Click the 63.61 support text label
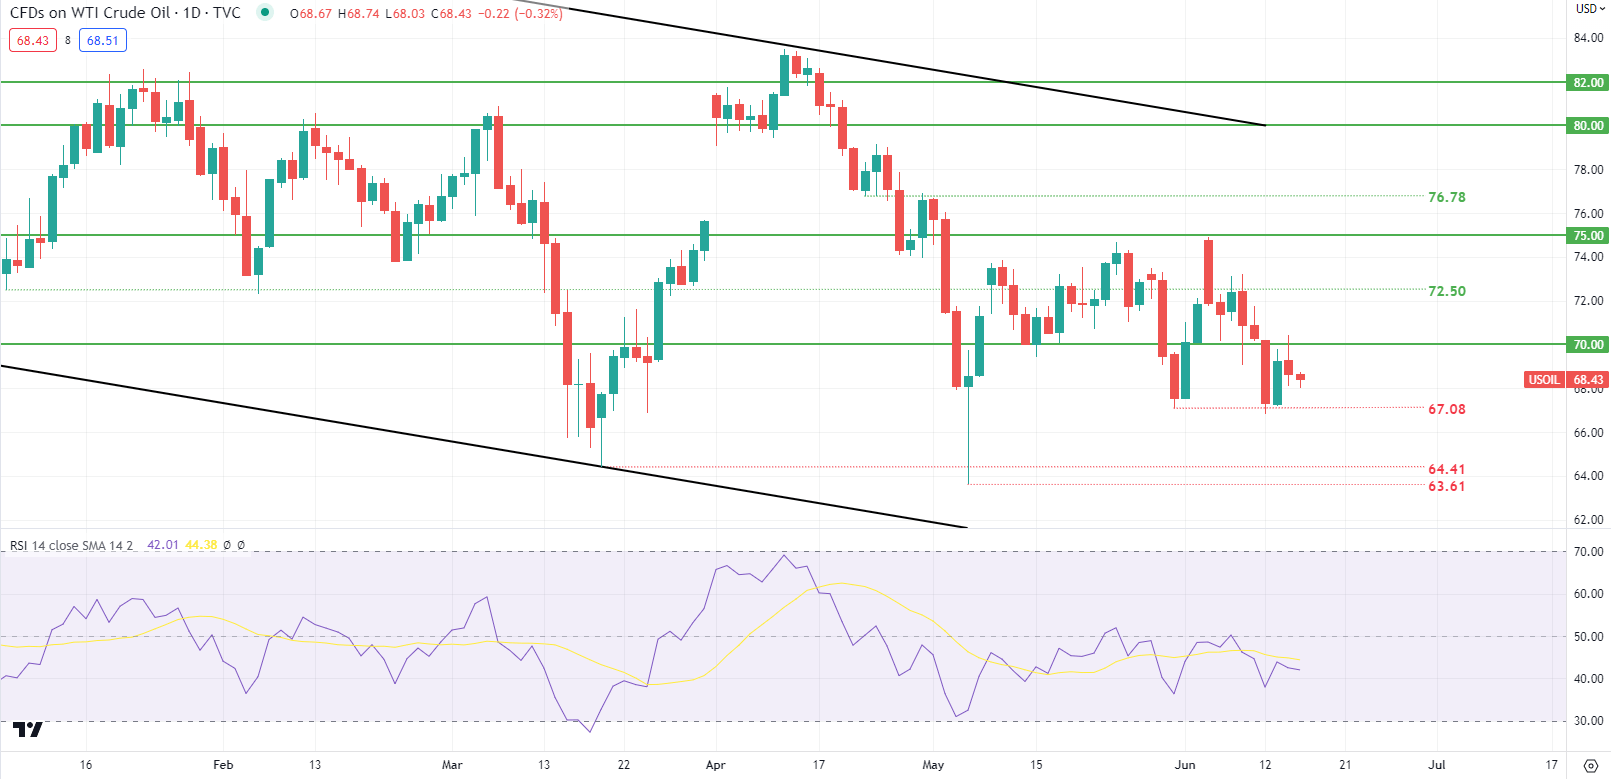 1447,486
